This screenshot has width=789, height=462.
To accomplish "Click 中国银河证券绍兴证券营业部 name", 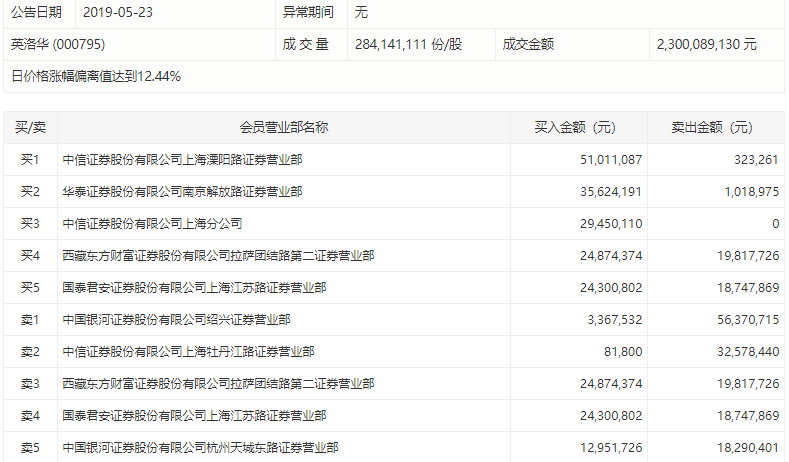I will click(x=176, y=320).
